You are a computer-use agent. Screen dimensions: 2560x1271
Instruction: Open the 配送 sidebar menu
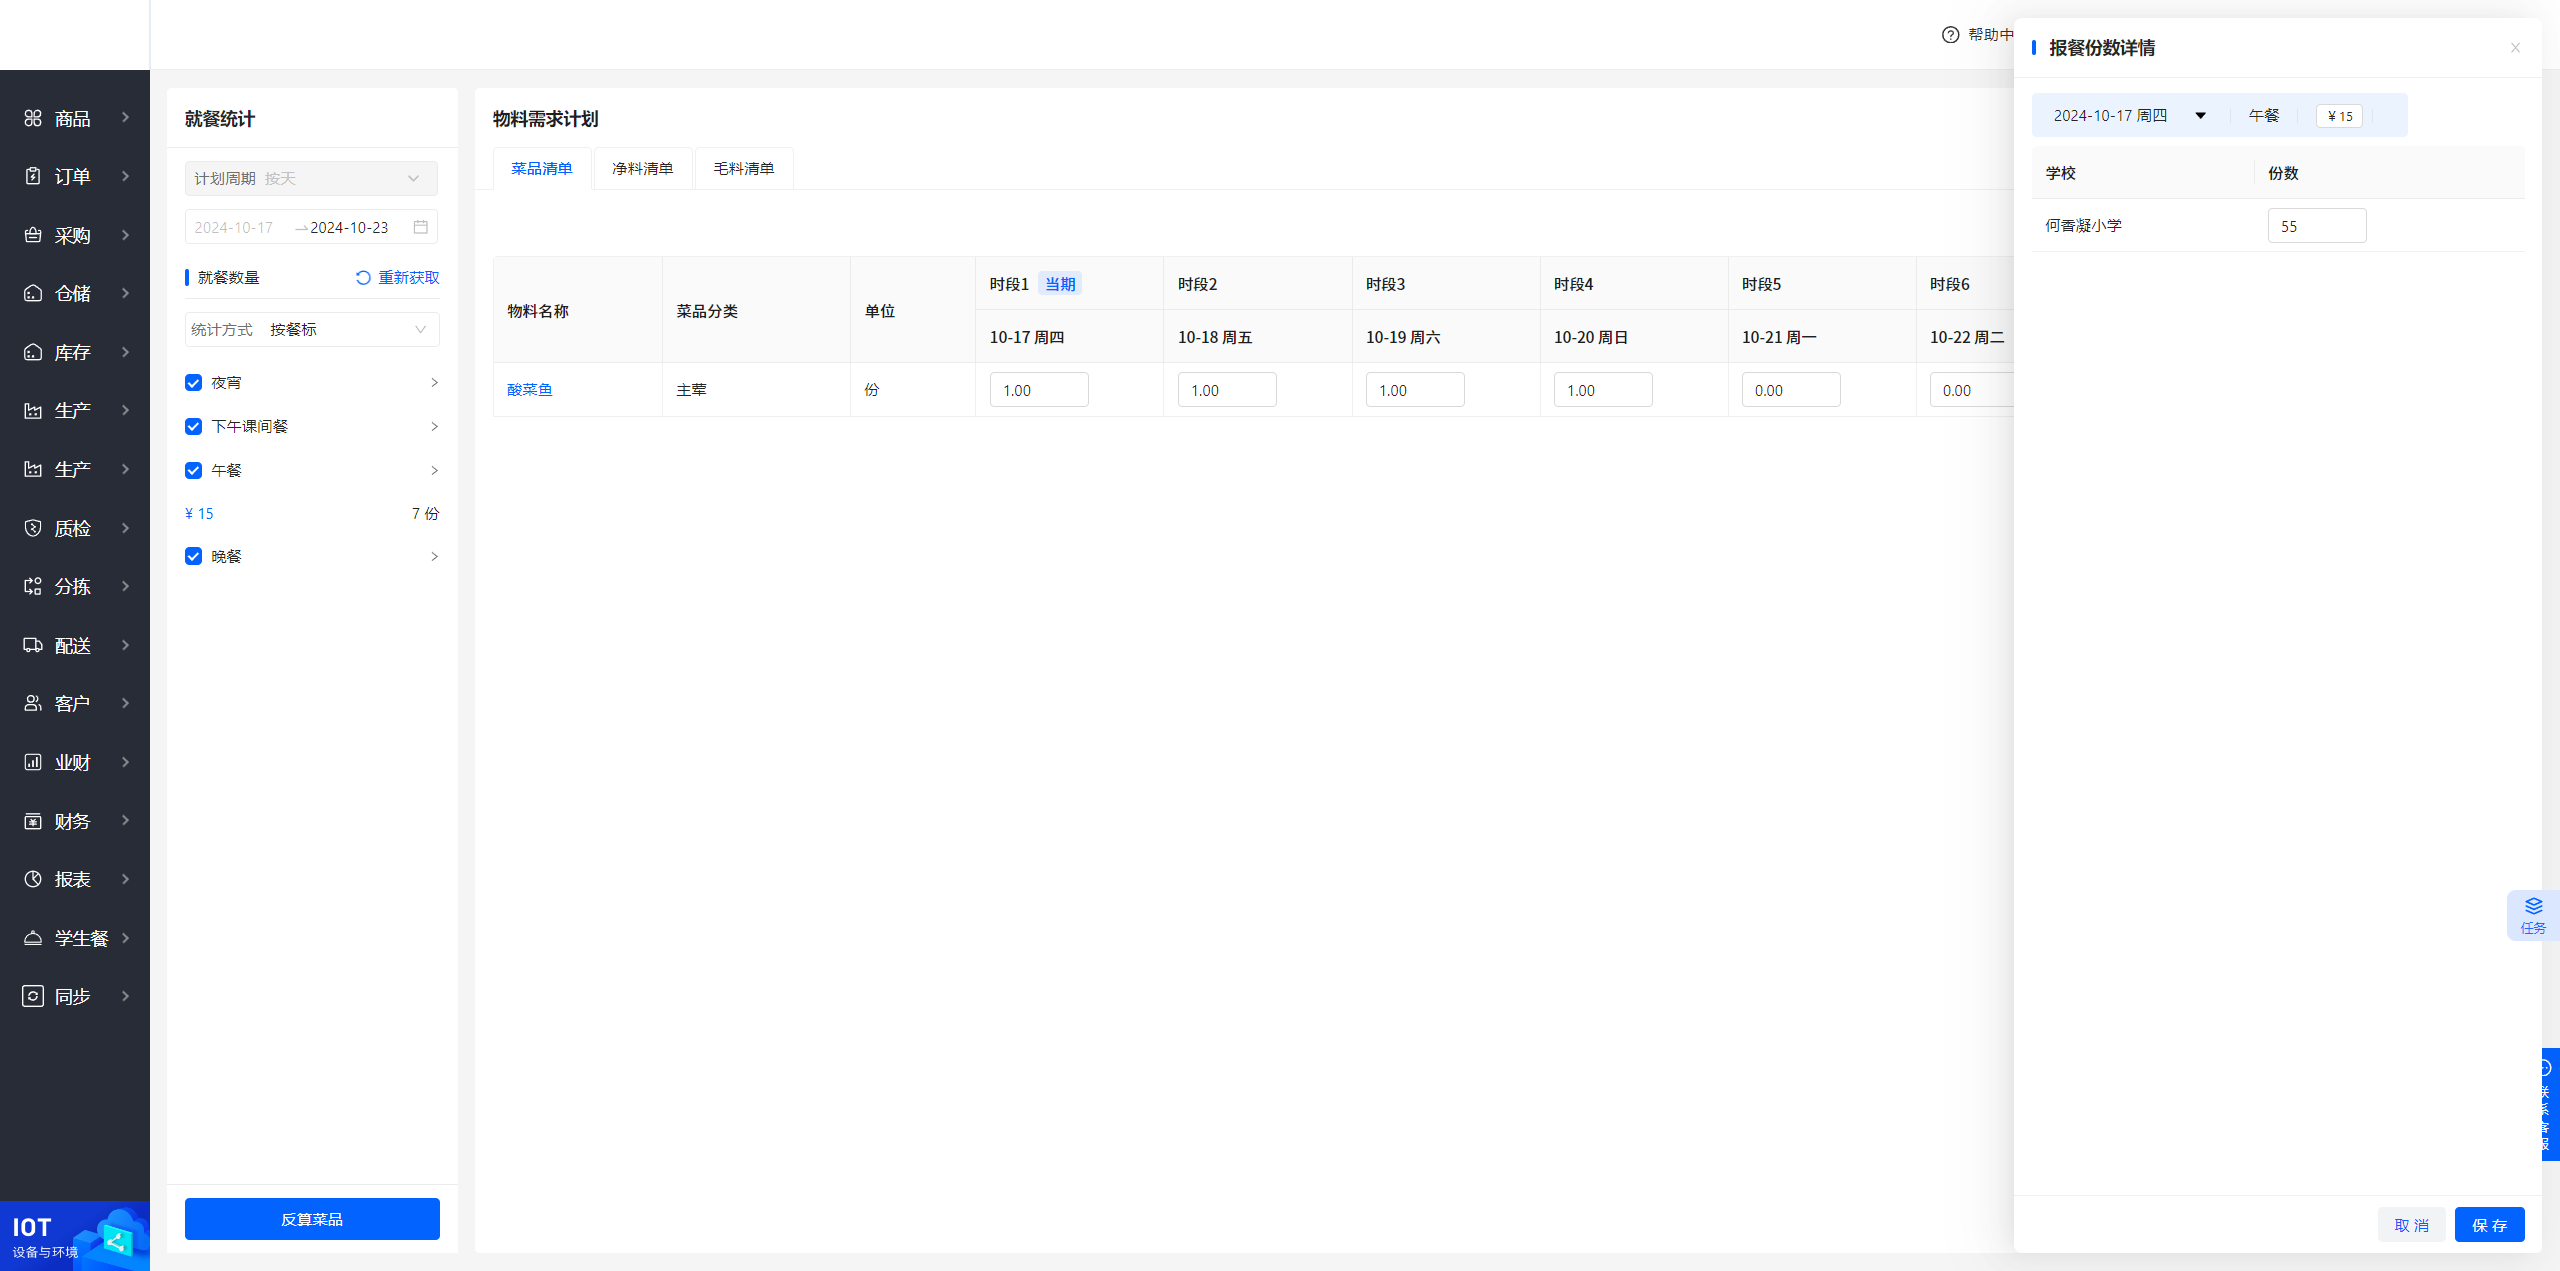[75, 645]
